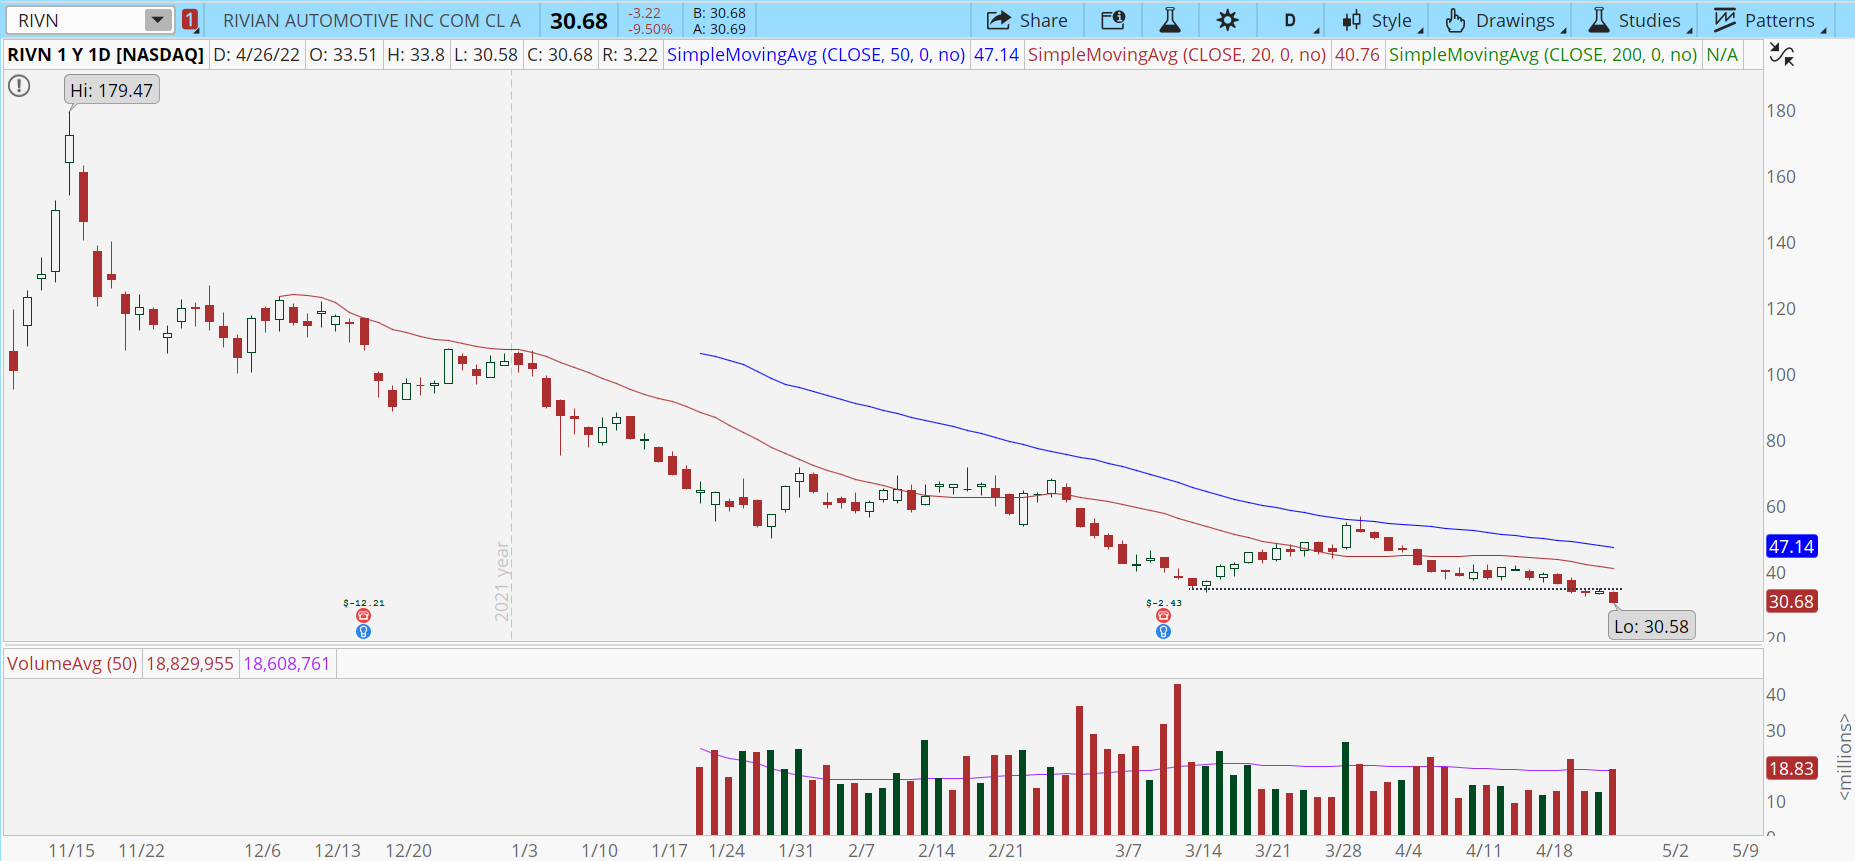The height and width of the screenshot is (861, 1855).
Task: Click the blue lightbulb icon below $-12.21
Action: click(364, 631)
